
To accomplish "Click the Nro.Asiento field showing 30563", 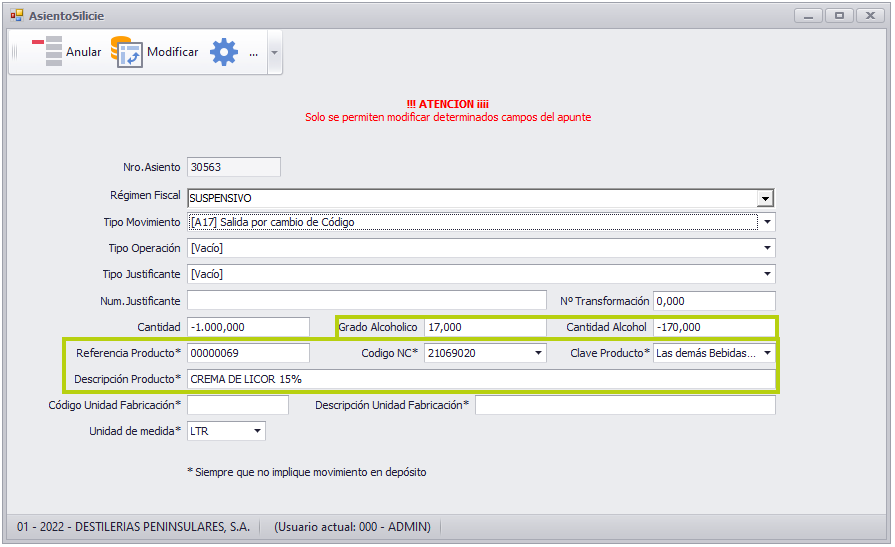I will (234, 167).
